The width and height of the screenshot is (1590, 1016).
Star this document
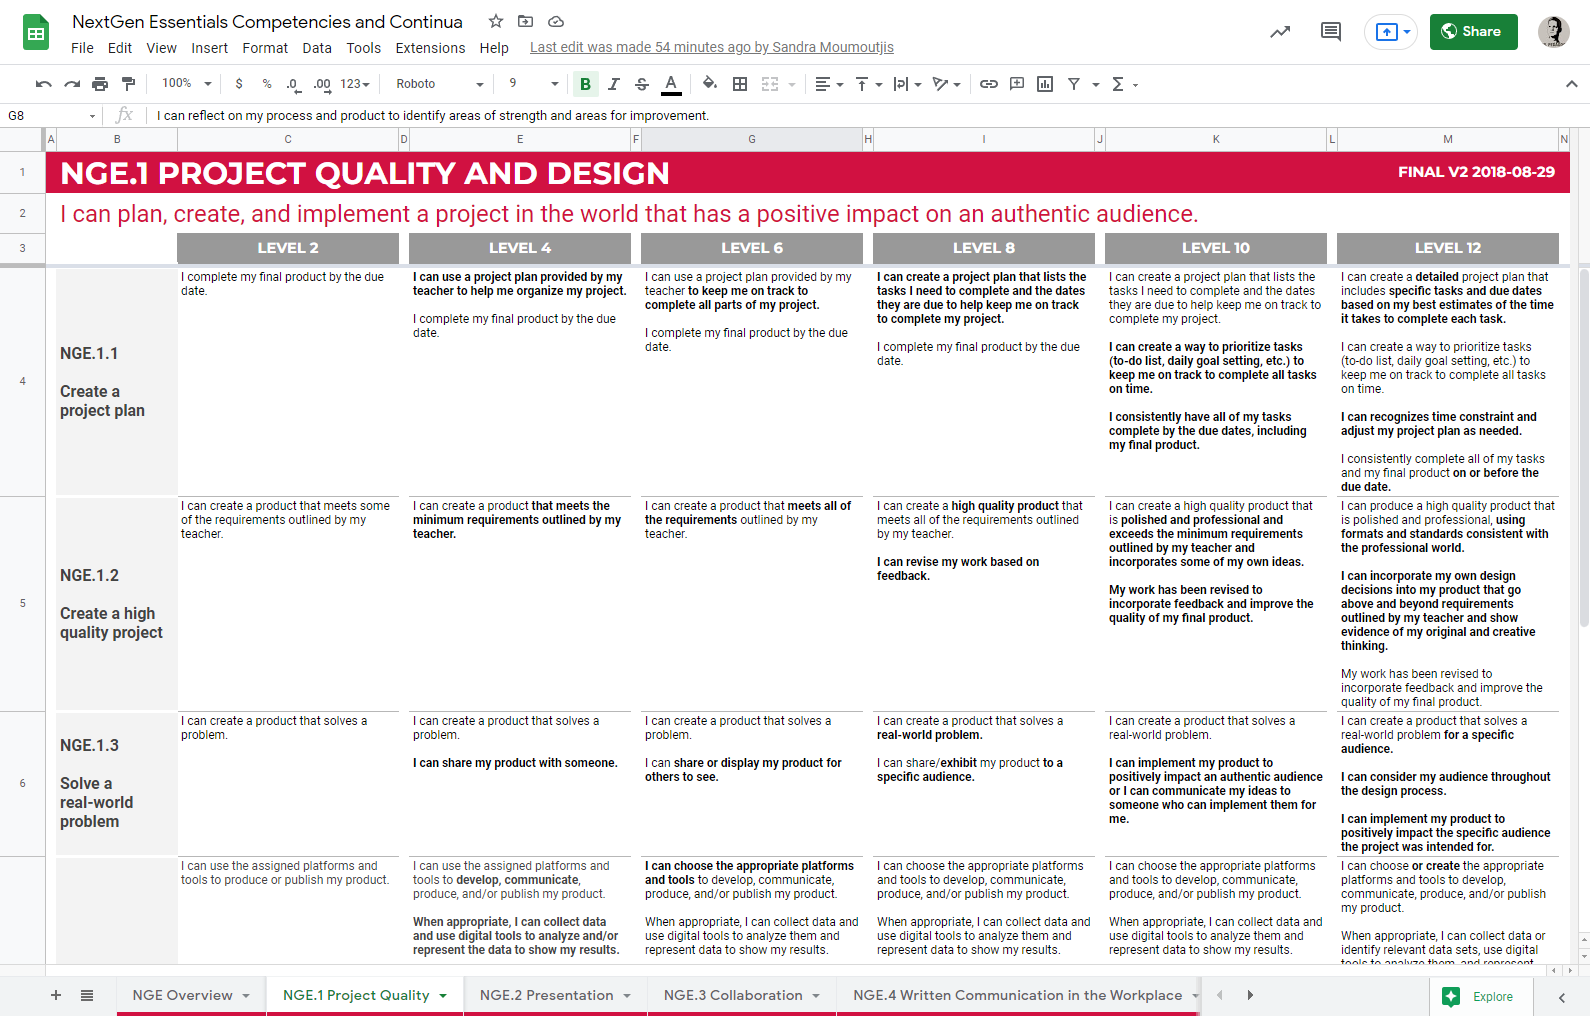click(495, 21)
